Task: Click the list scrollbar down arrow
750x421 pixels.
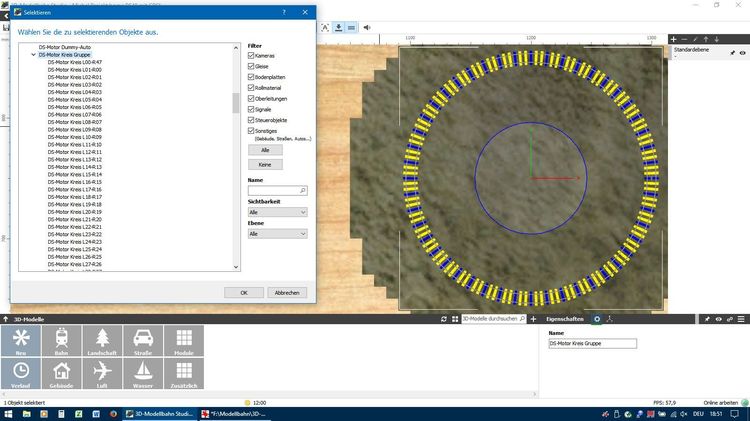Action: coord(236,267)
